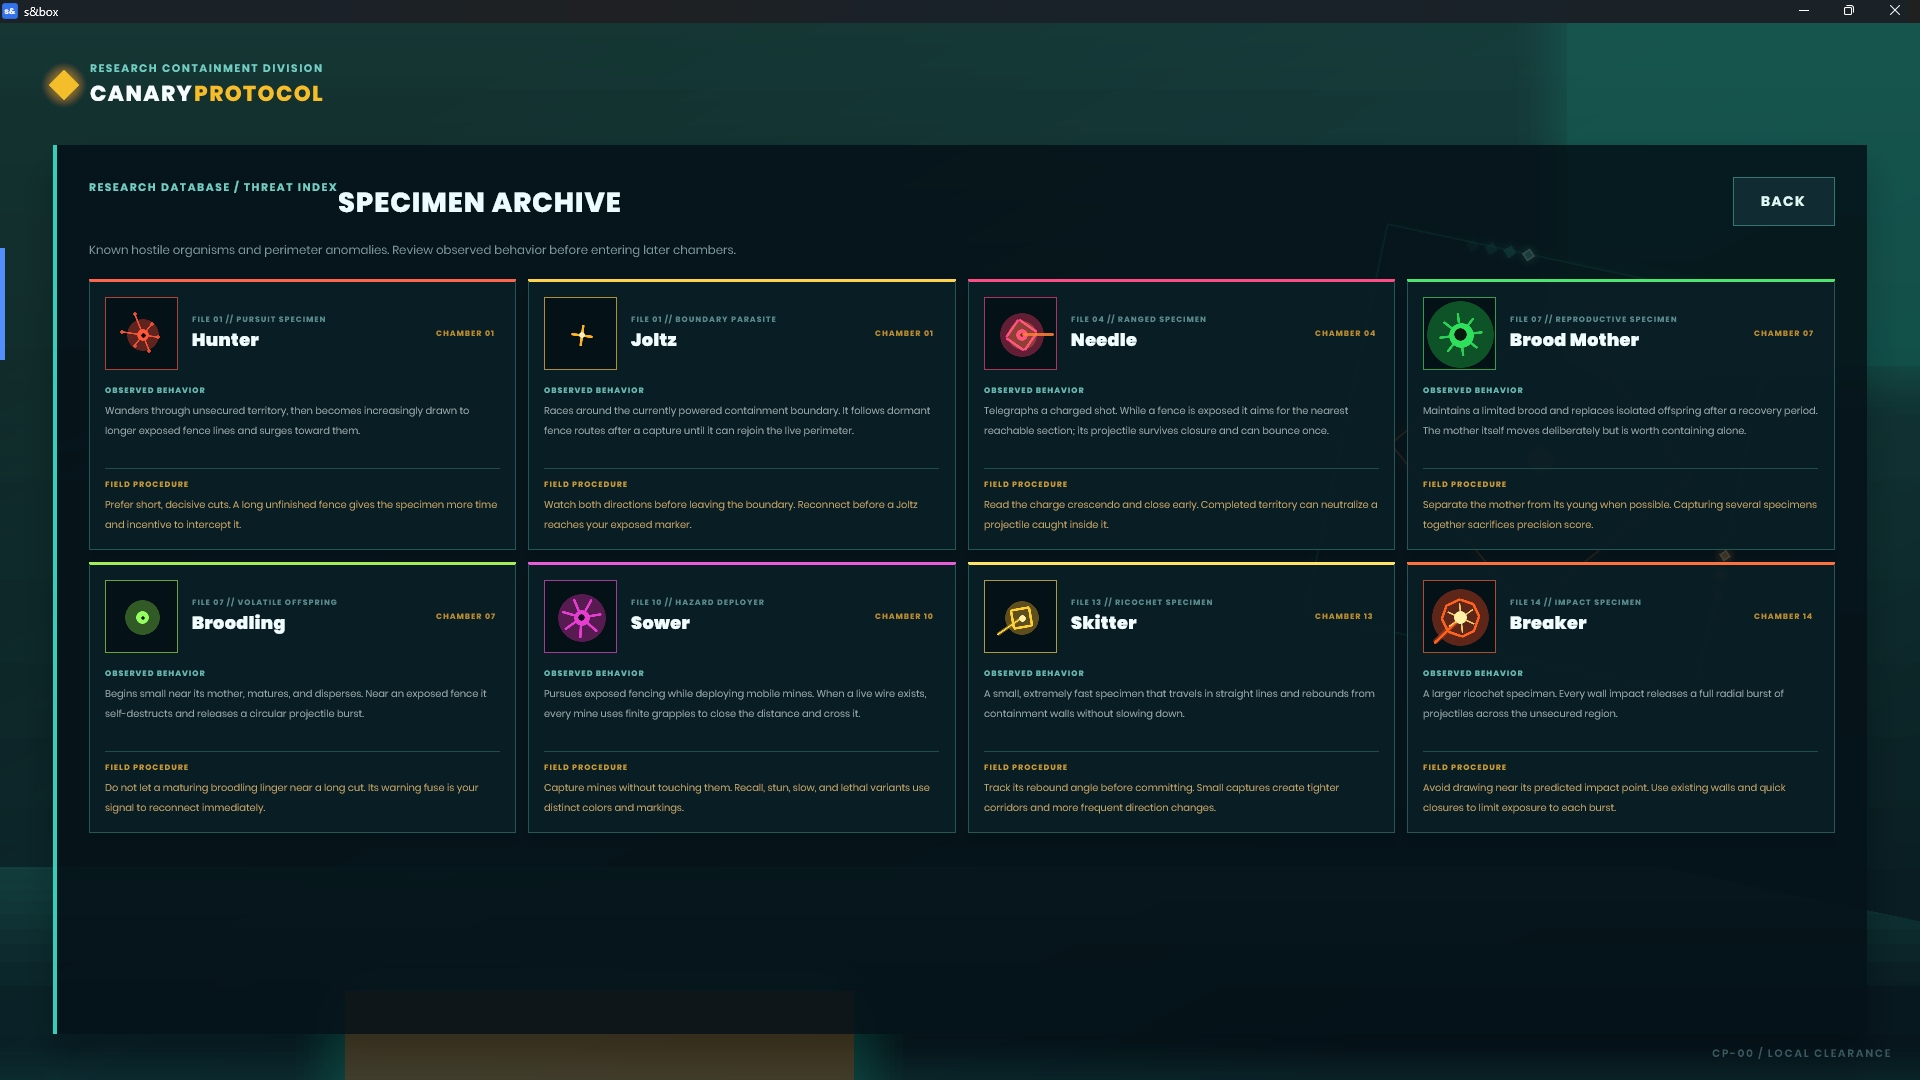Image resolution: width=1920 pixels, height=1080 pixels.
Task: Click Hunter's OBSERVED BEHAVIOR heading
Action: [x=155, y=390]
